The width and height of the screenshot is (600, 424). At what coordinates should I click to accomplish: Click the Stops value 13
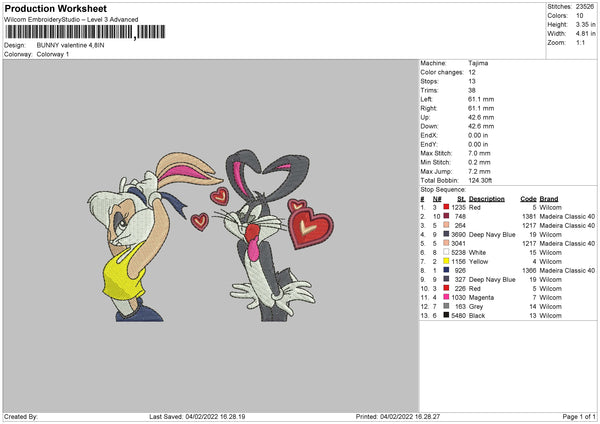pos(472,81)
